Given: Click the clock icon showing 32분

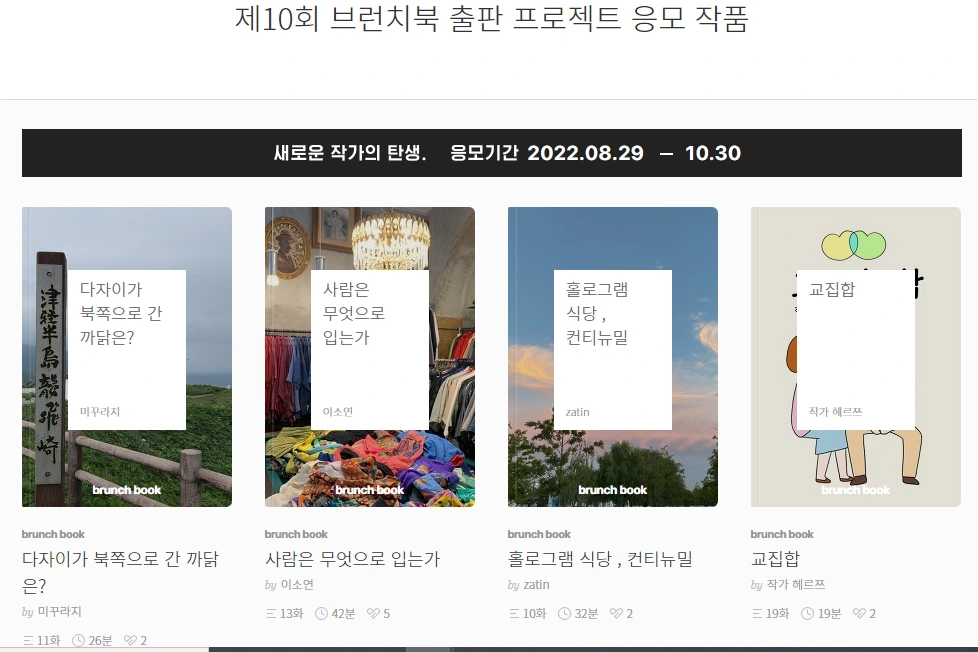Looking at the screenshot, I should pos(564,613).
